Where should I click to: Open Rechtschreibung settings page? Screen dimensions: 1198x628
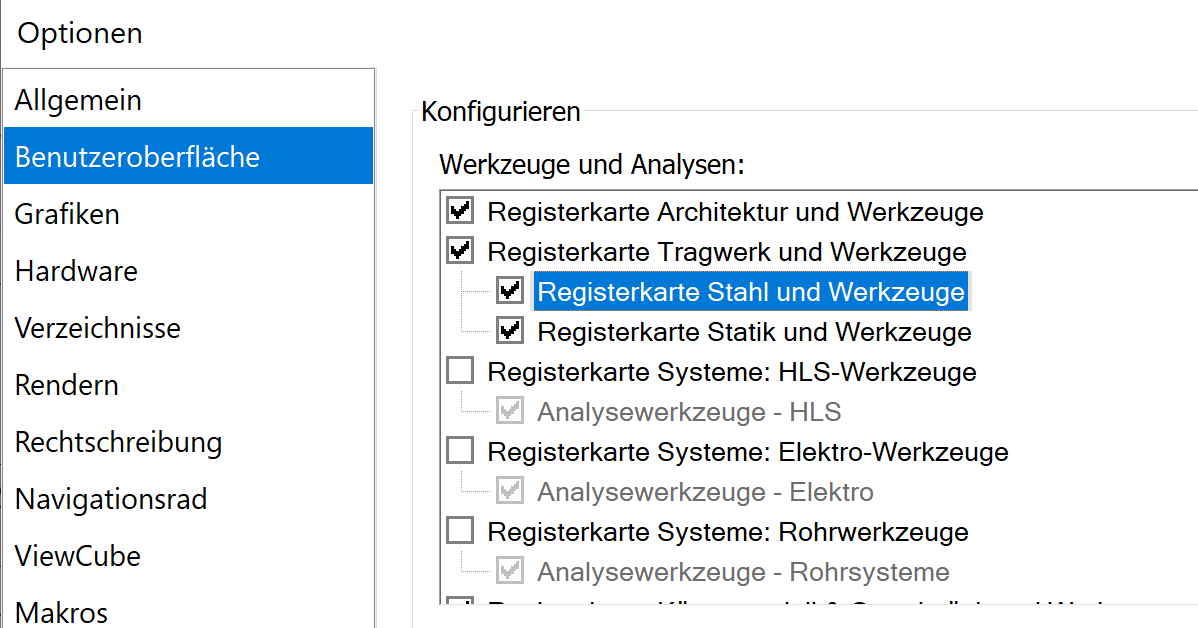[118, 442]
